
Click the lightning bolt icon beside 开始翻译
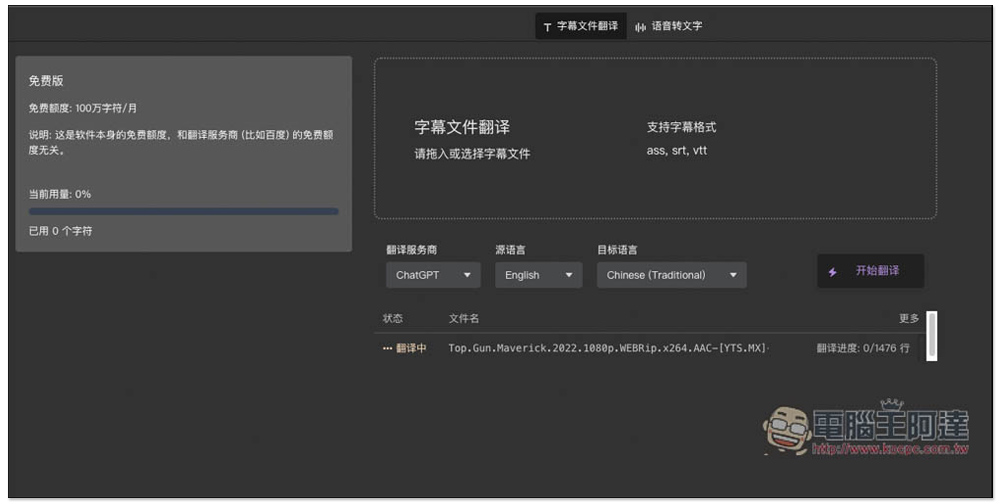833,272
